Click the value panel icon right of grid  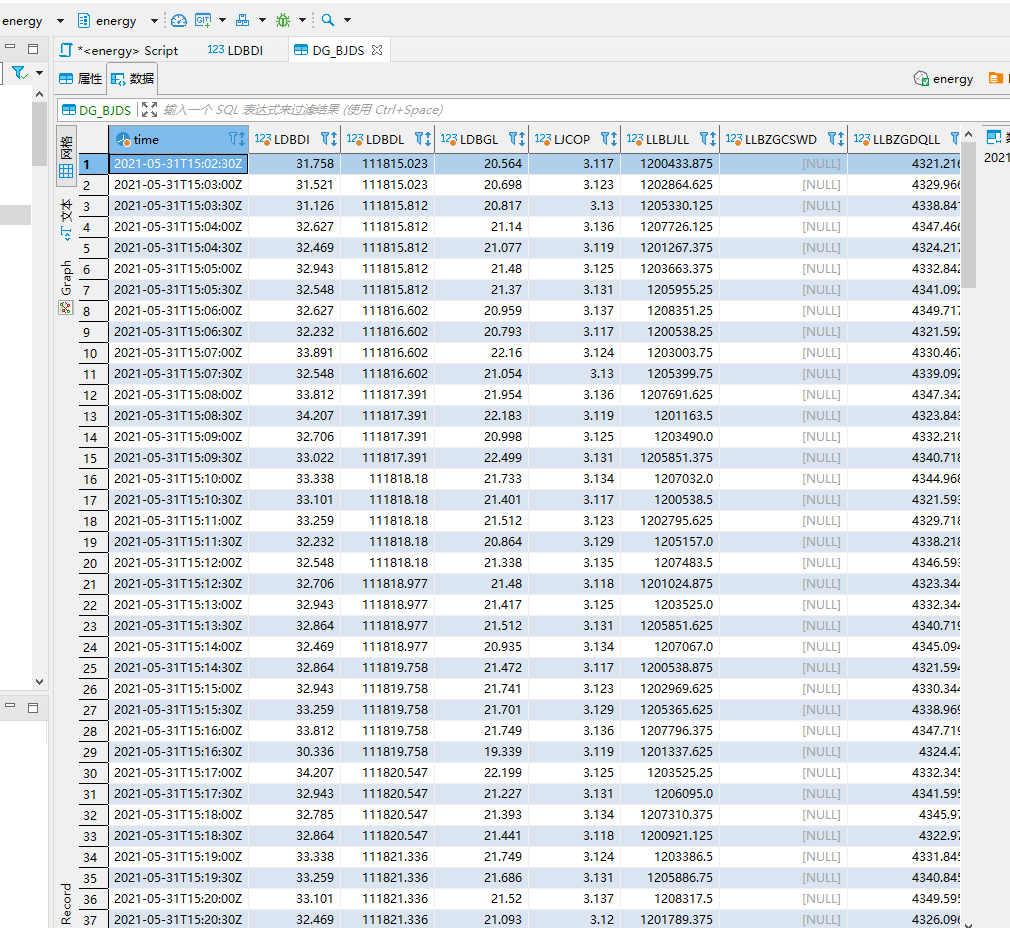tap(994, 137)
